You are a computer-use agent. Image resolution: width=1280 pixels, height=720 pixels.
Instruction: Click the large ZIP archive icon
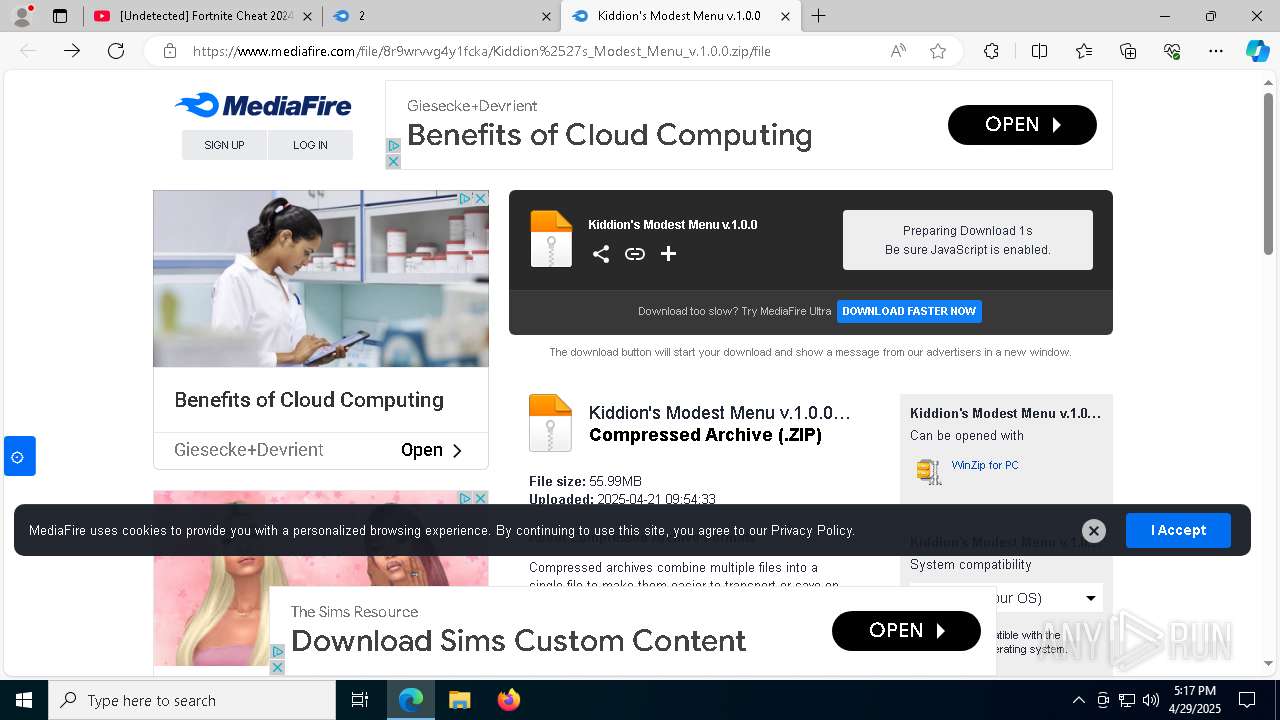[x=550, y=423]
